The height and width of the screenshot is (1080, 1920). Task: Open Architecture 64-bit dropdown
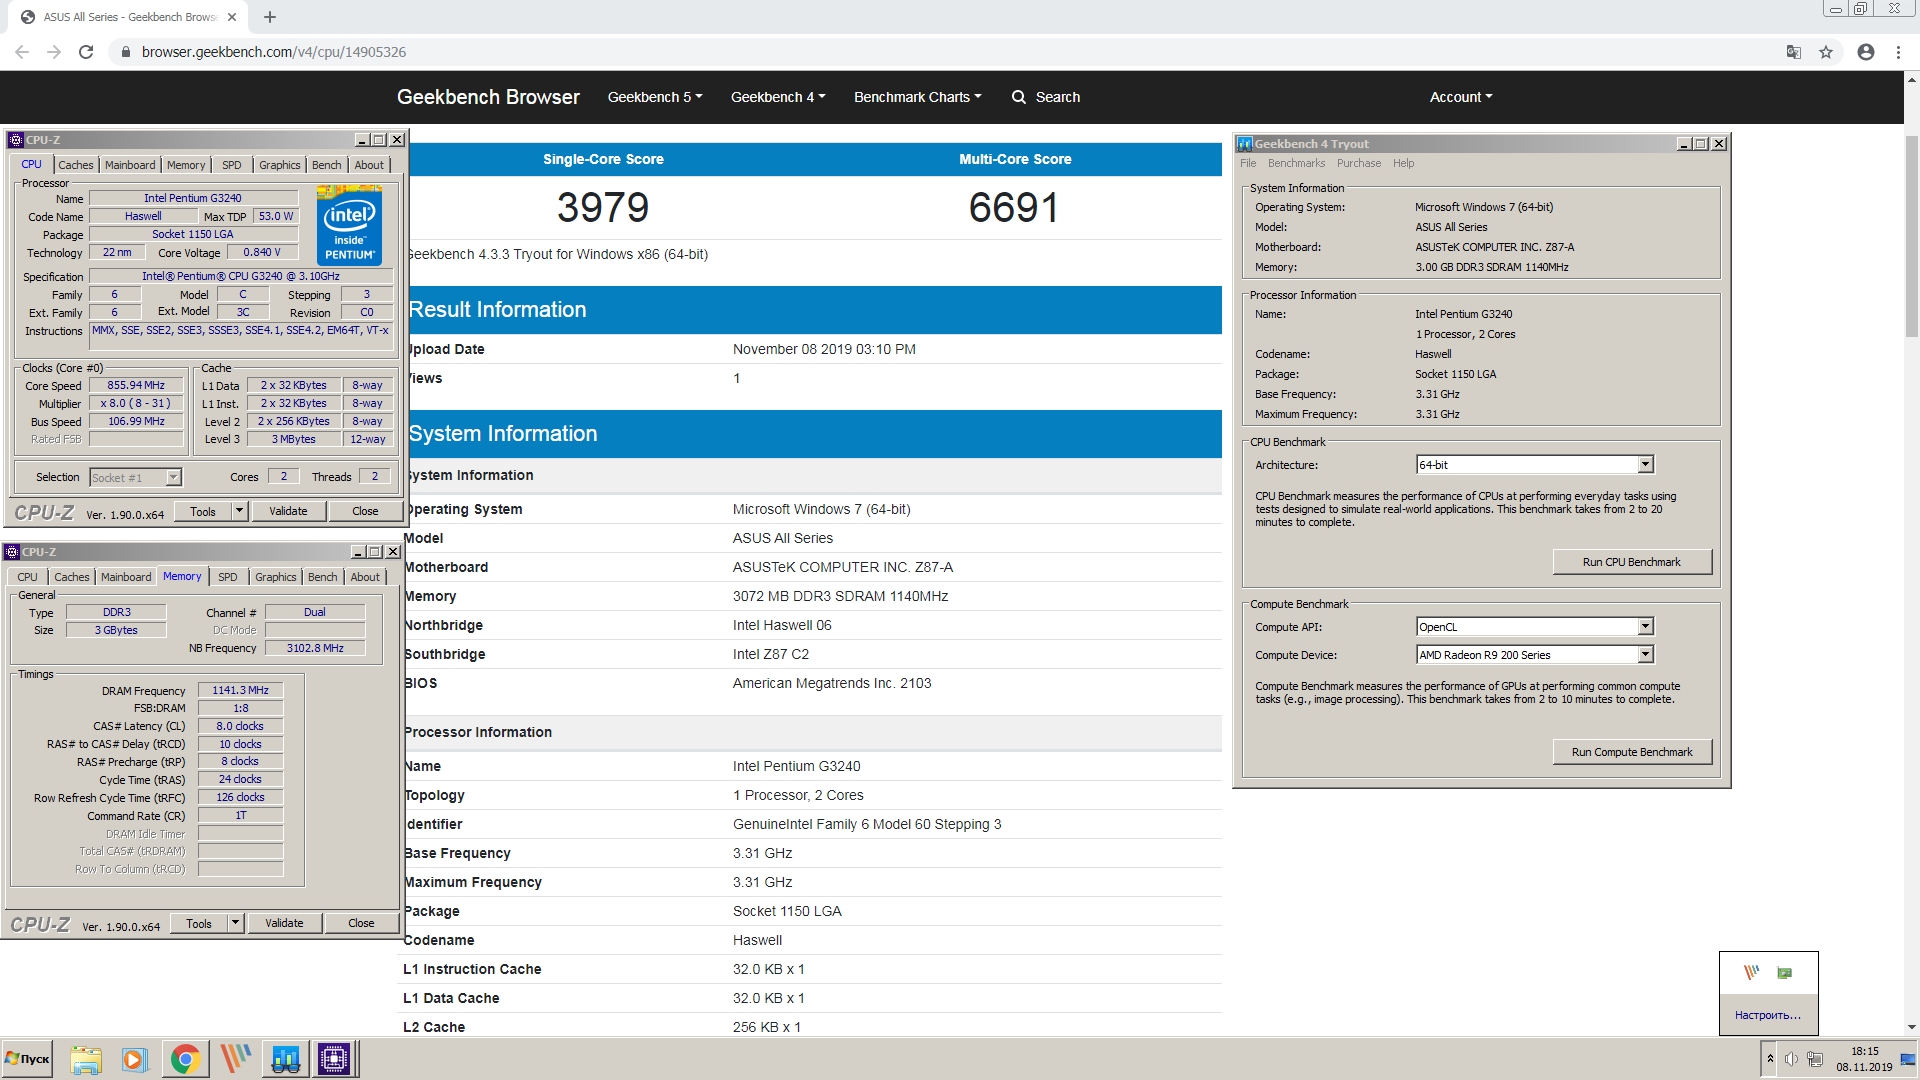tap(1645, 464)
